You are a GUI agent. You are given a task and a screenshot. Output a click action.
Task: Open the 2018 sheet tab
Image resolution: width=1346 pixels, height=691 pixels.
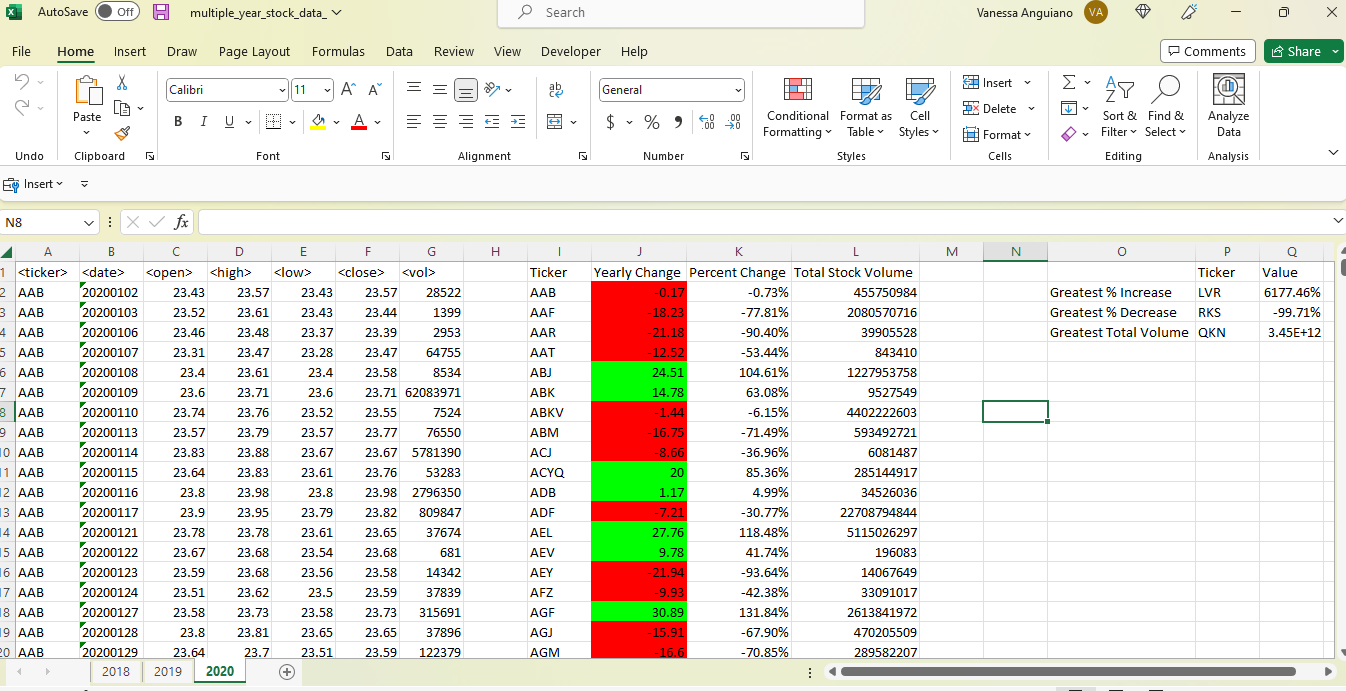click(x=116, y=672)
